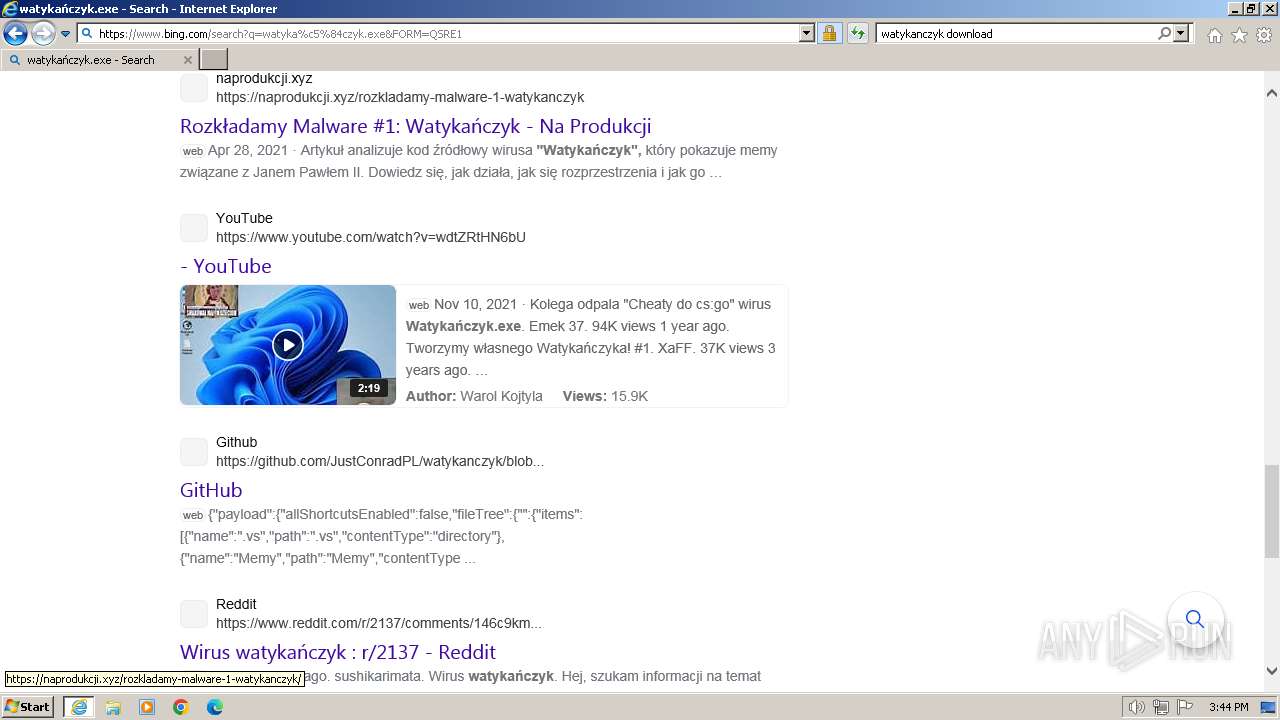Click 'Author: Warol Kojtyla' text

474,396
